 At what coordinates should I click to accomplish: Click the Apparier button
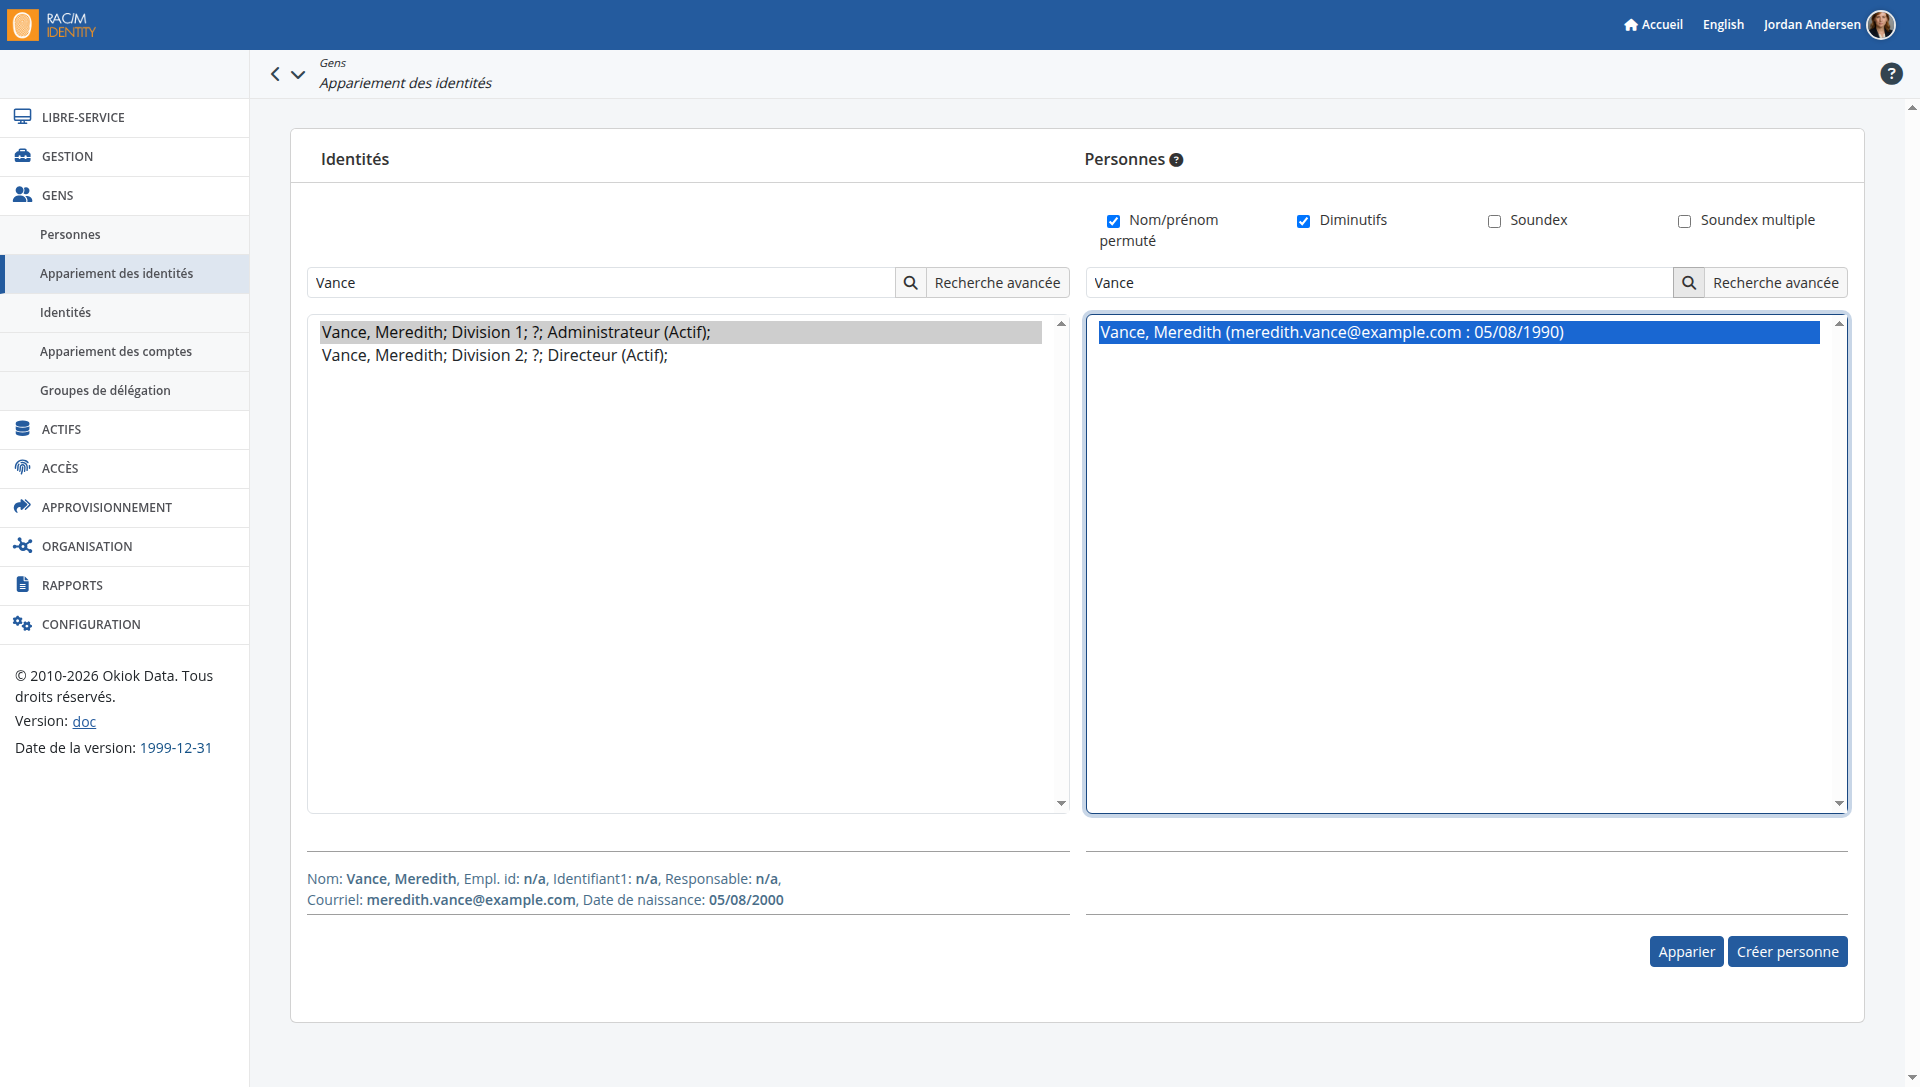[x=1686, y=952]
